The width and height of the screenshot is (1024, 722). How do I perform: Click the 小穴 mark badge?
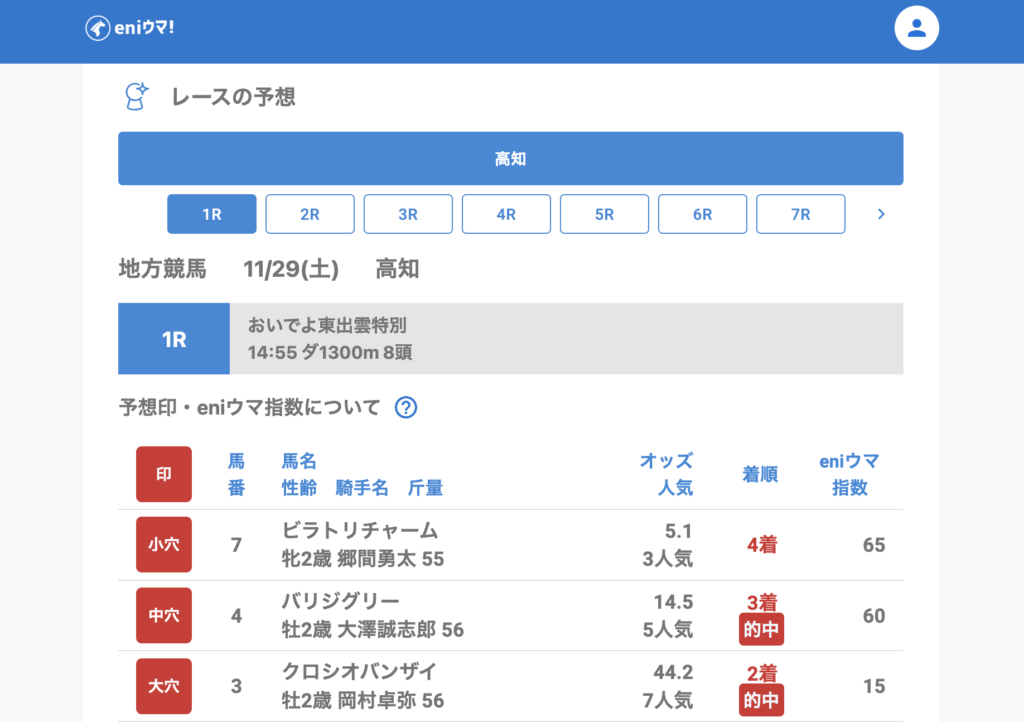point(163,545)
